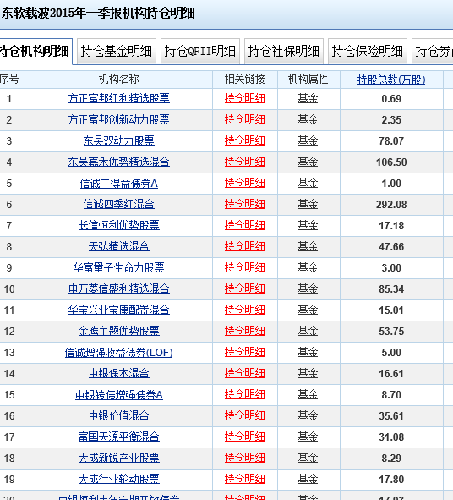Open 持仓明细 link for row 19
The width and height of the screenshot is (453, 500).
point(245,479)
